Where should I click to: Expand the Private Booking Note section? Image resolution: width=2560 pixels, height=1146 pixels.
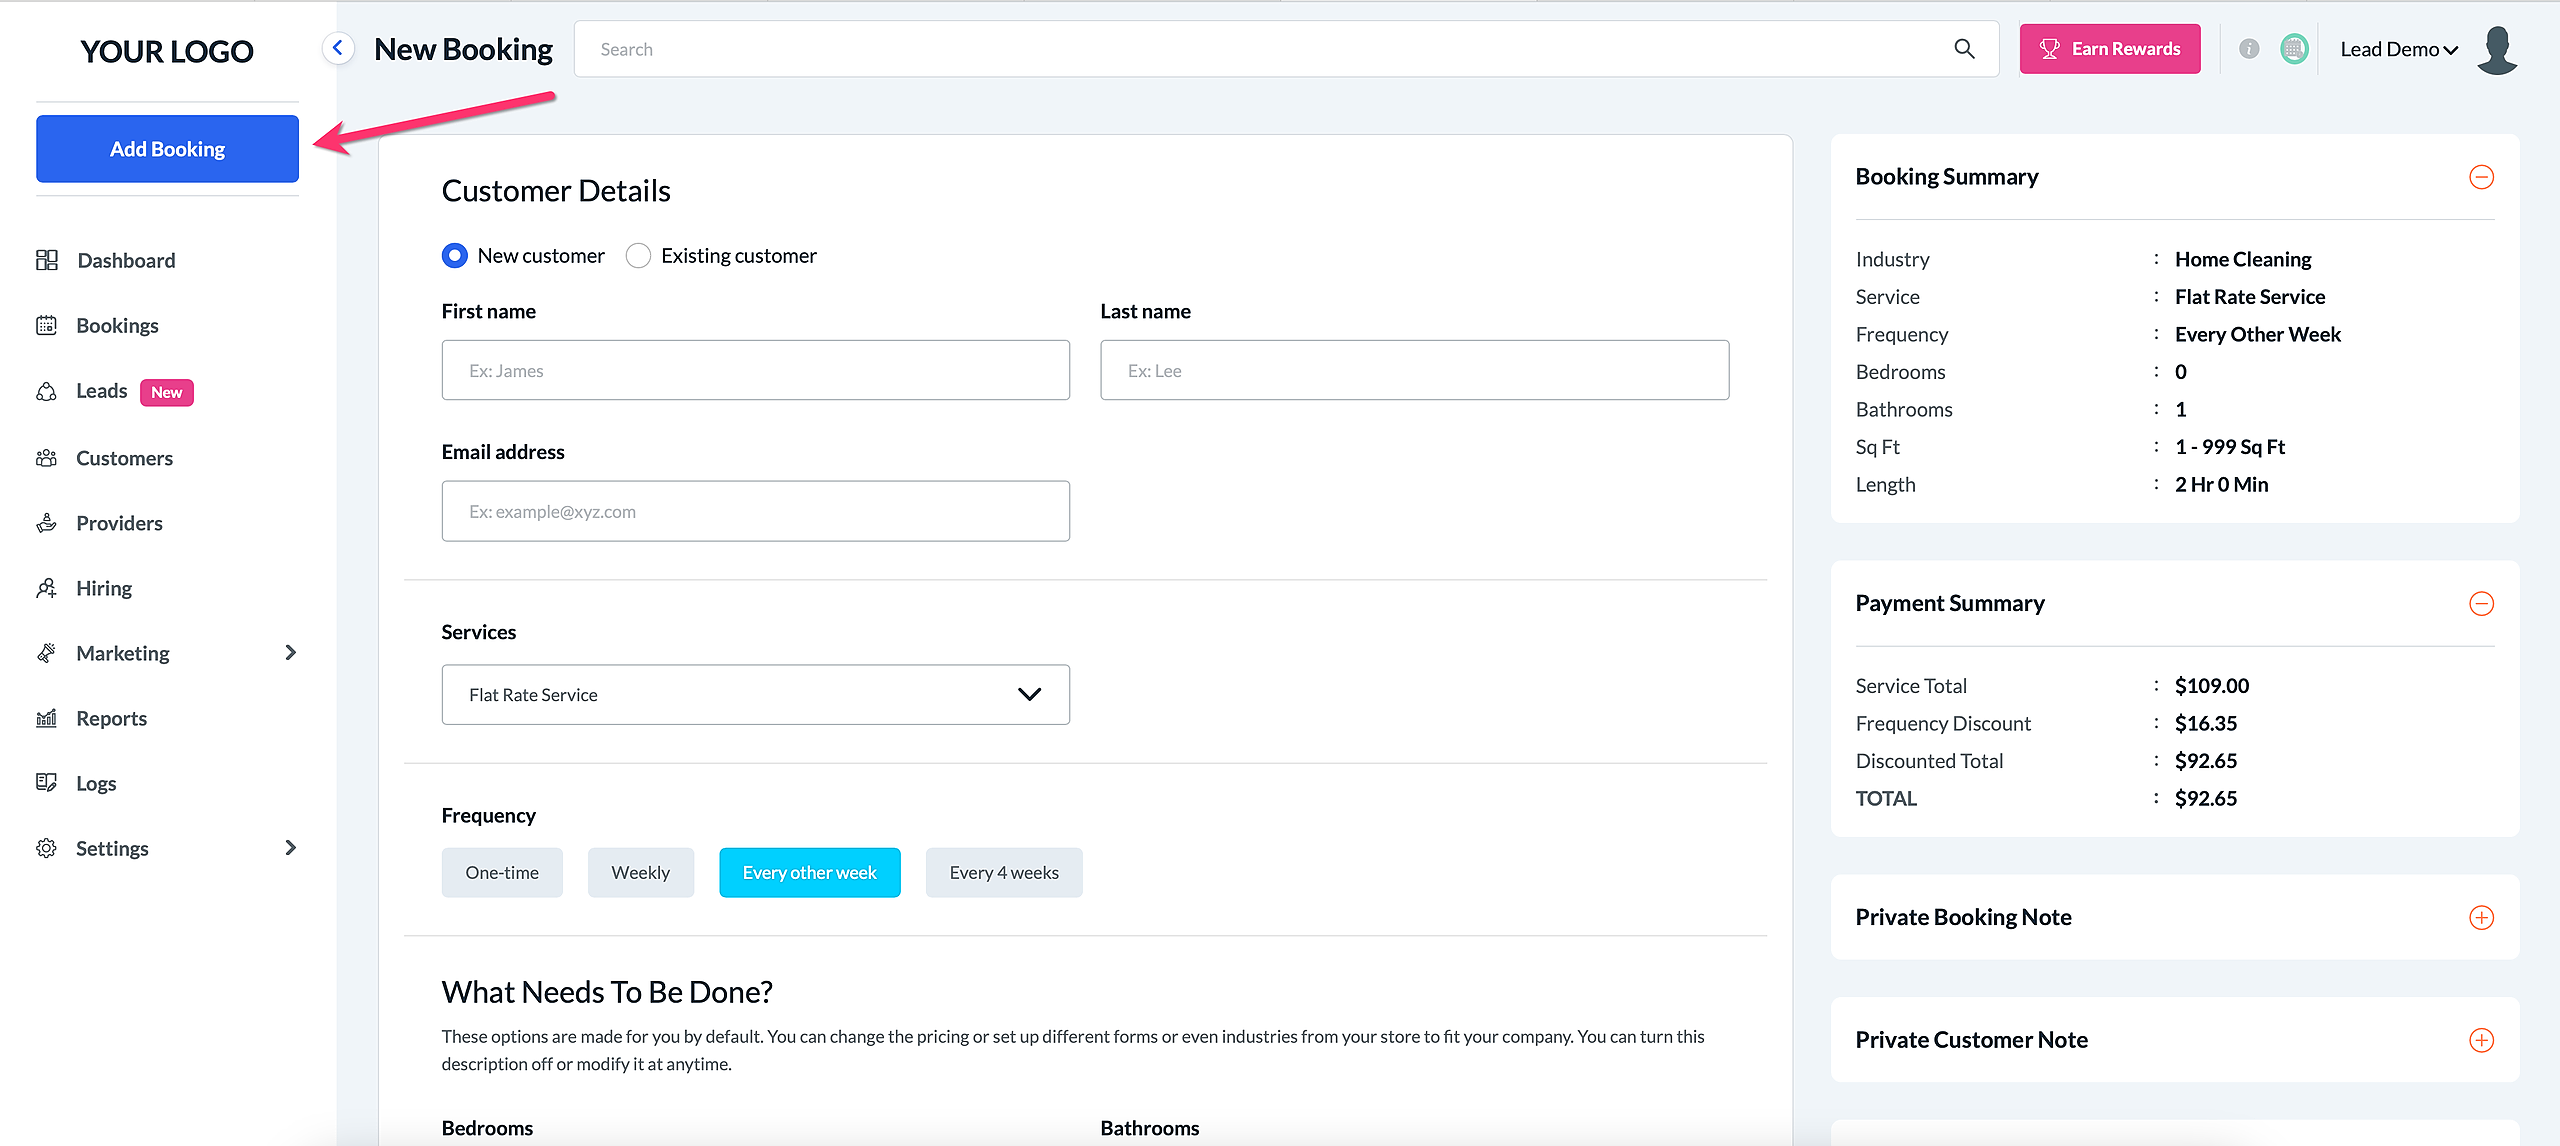coord(2481,917)
